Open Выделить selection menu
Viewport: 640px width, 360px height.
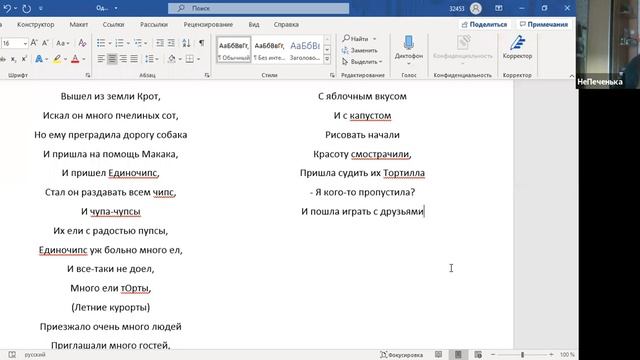pyautogui.click(x=362, y=62)
